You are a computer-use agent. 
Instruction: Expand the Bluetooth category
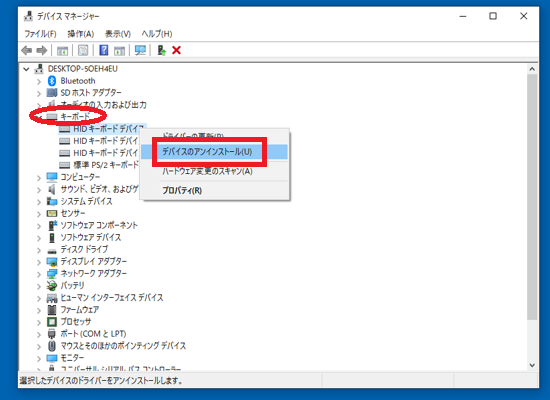pos(39,81)
